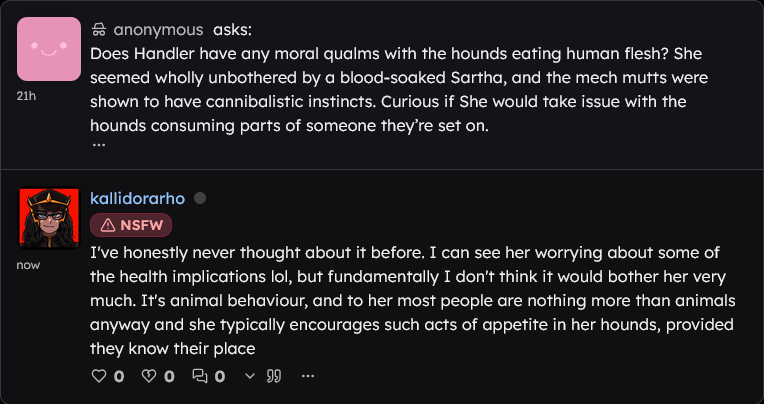Open kallidorarho's avatar picture

(49, 219)
